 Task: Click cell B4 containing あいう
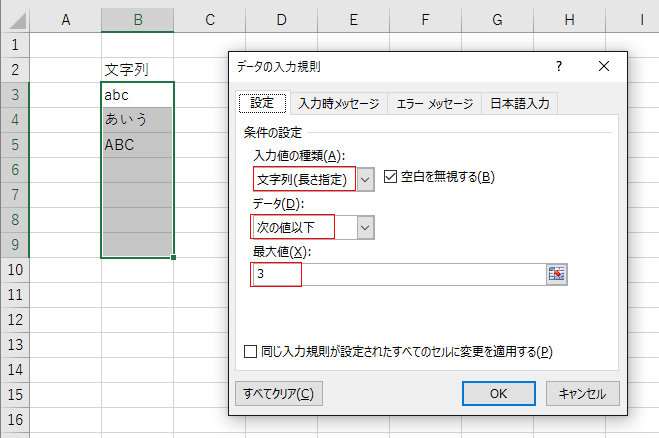coord(137,120)
